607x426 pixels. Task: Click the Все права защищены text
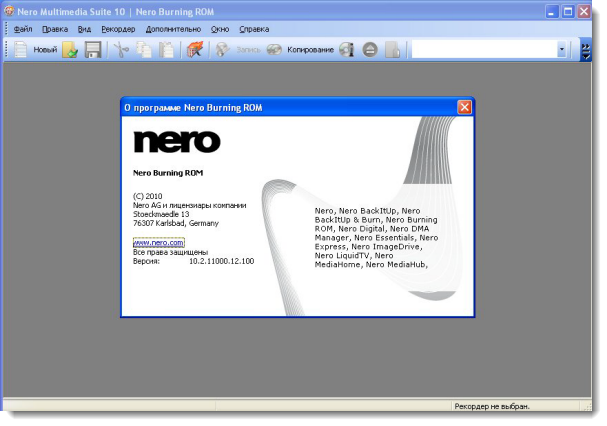(x=170, y=252)
